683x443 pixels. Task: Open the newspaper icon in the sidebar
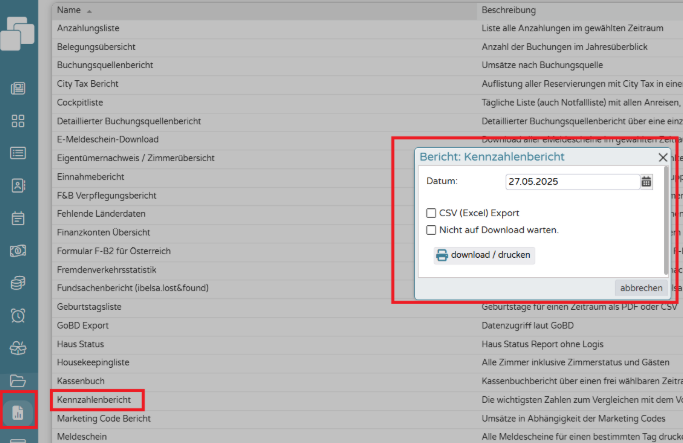coord(18,89)
